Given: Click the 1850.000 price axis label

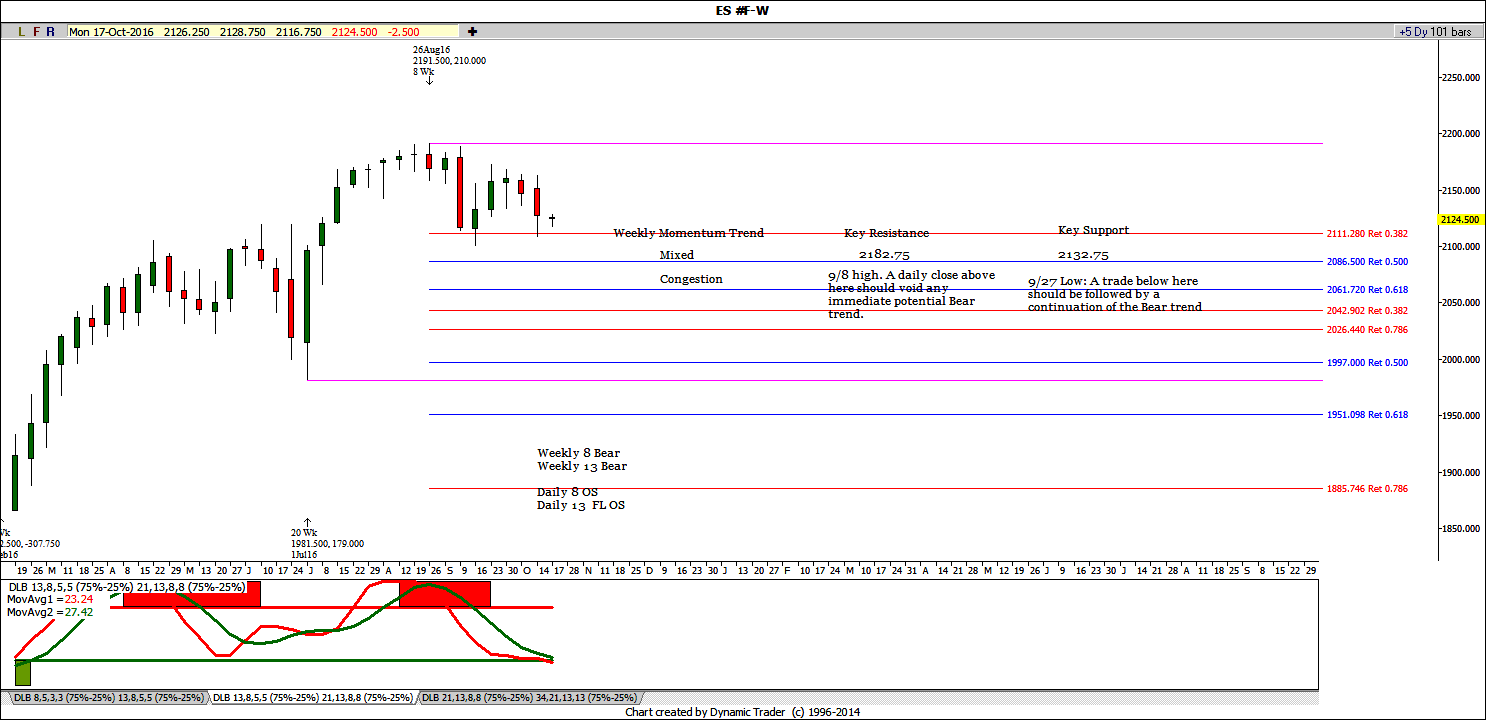Looking at the screenshot, I should pyautogui.click(x=1460, y=529).
